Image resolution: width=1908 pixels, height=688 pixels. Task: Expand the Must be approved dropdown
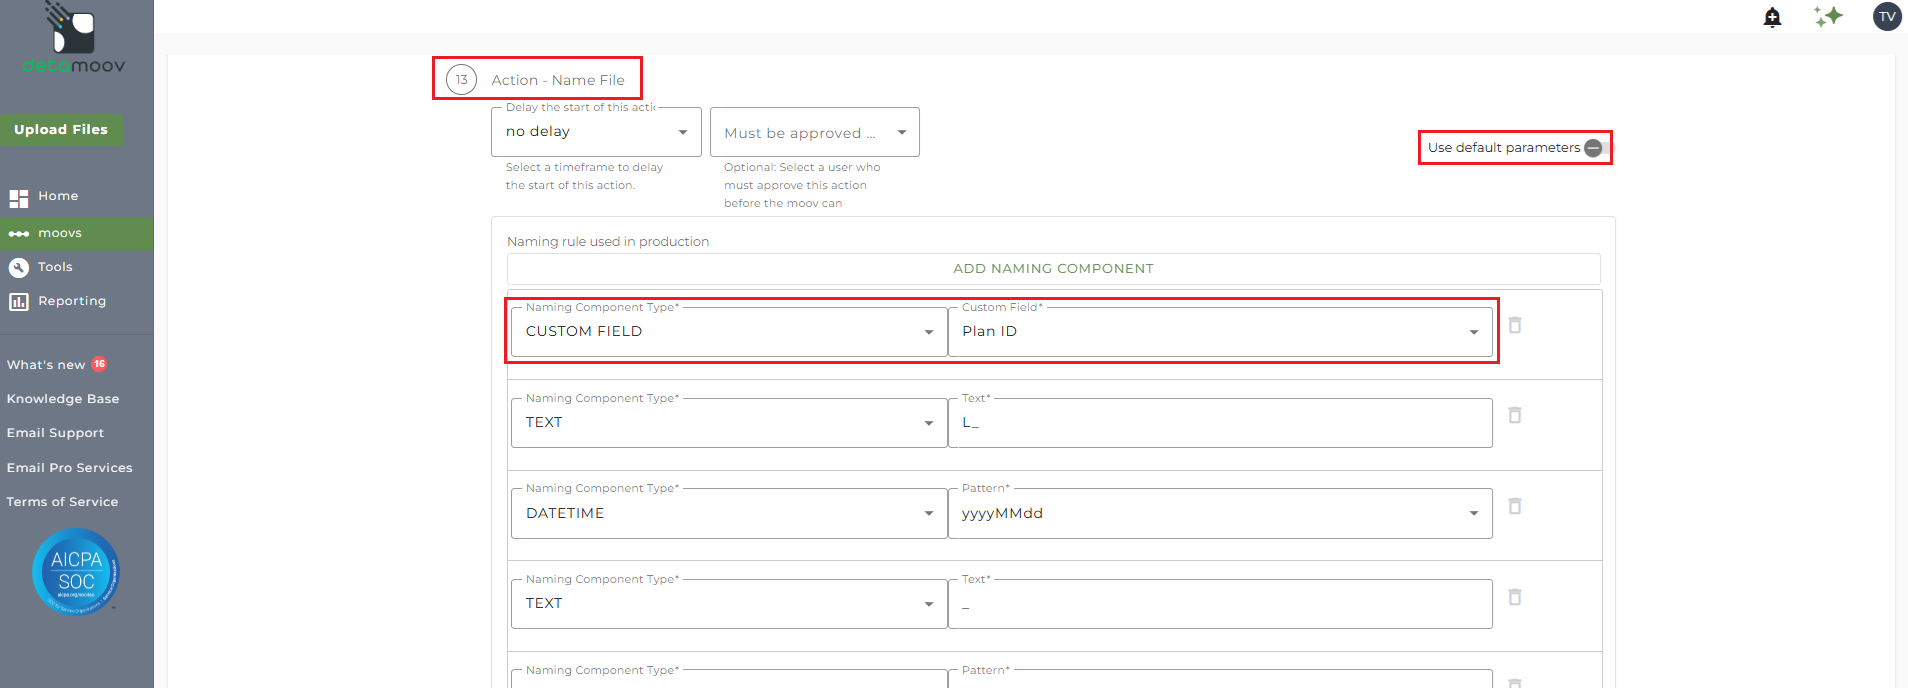pyautogui.click(x=814, y=133)
